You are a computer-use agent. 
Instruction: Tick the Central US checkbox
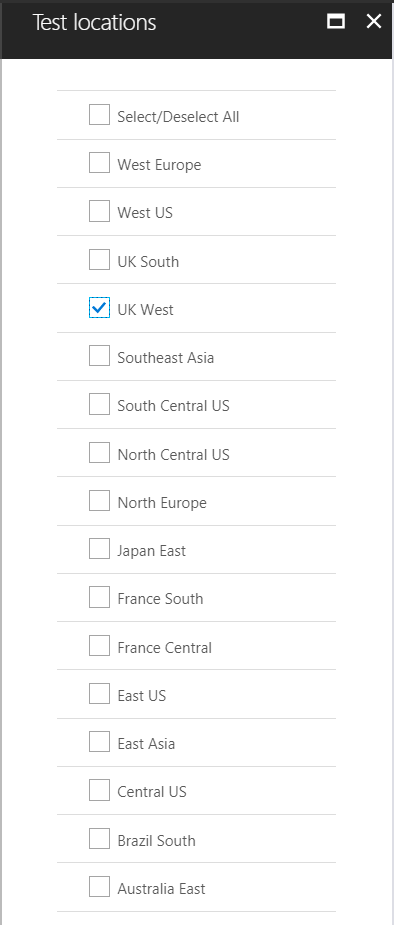coord(99,790)
